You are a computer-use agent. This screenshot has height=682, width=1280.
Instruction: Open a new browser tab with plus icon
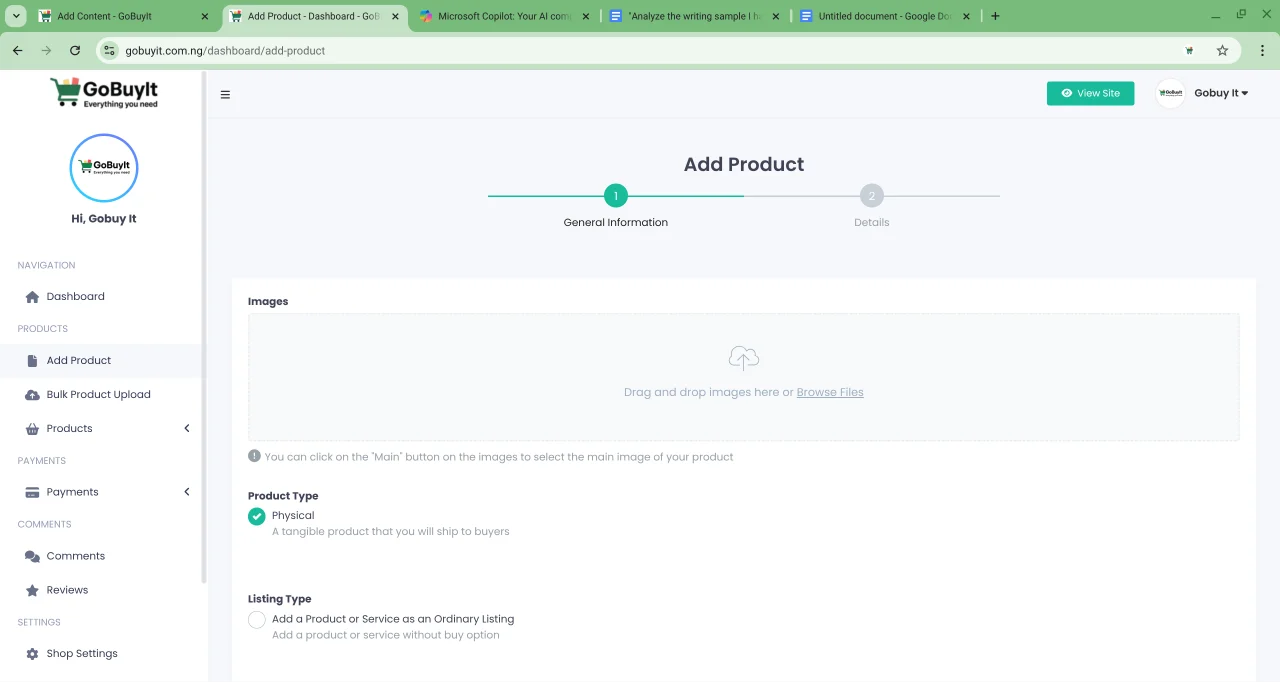click(995, 16)
